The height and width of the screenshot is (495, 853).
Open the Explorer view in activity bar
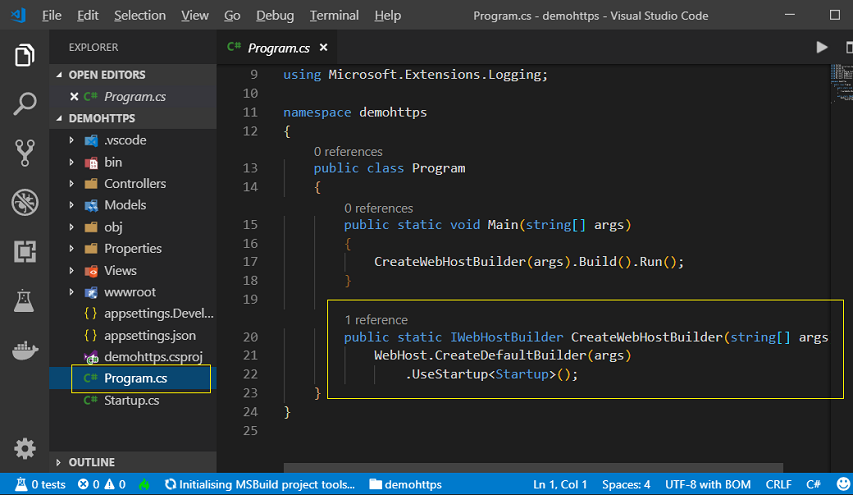pos(24,55)
